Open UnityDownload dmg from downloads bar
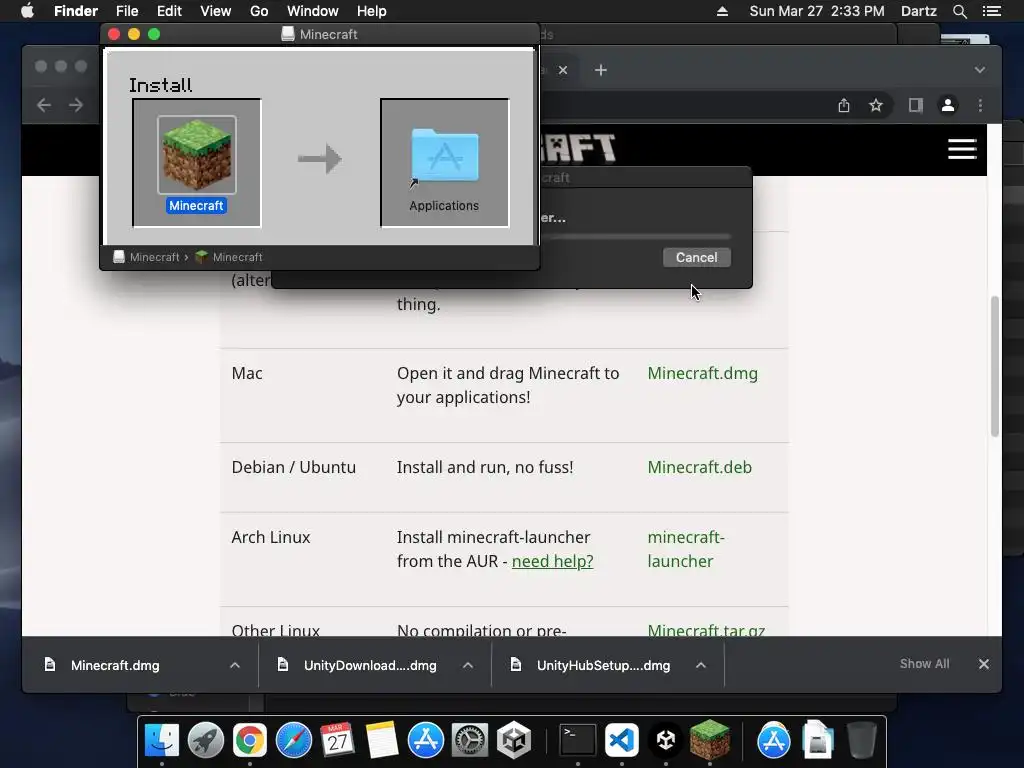 [x=370, y=665]
